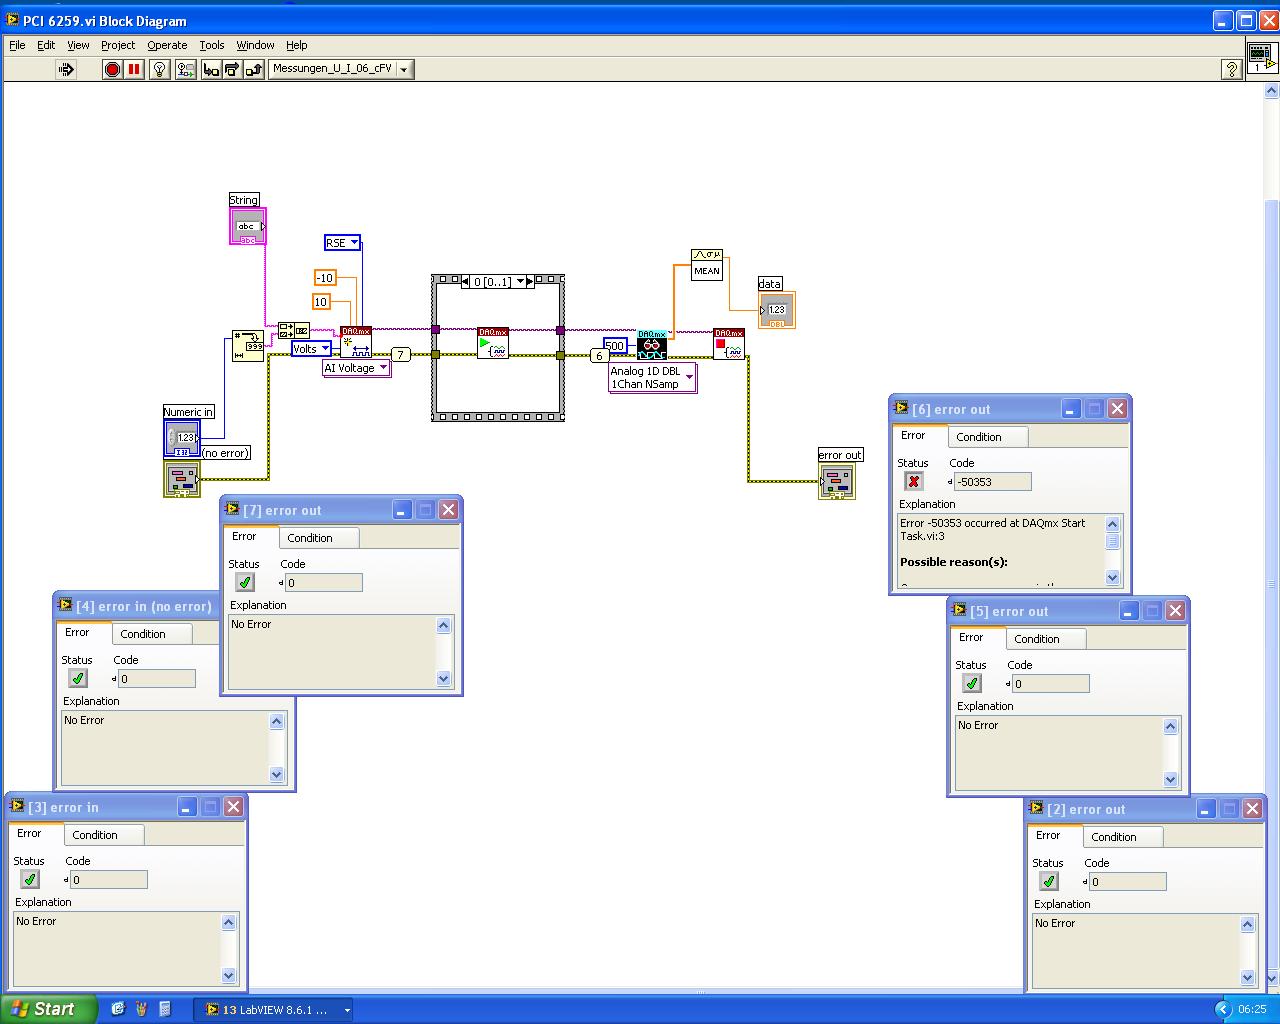Open the File menu
This screenshot has height=1024, width=1280.
coord(17,45)
